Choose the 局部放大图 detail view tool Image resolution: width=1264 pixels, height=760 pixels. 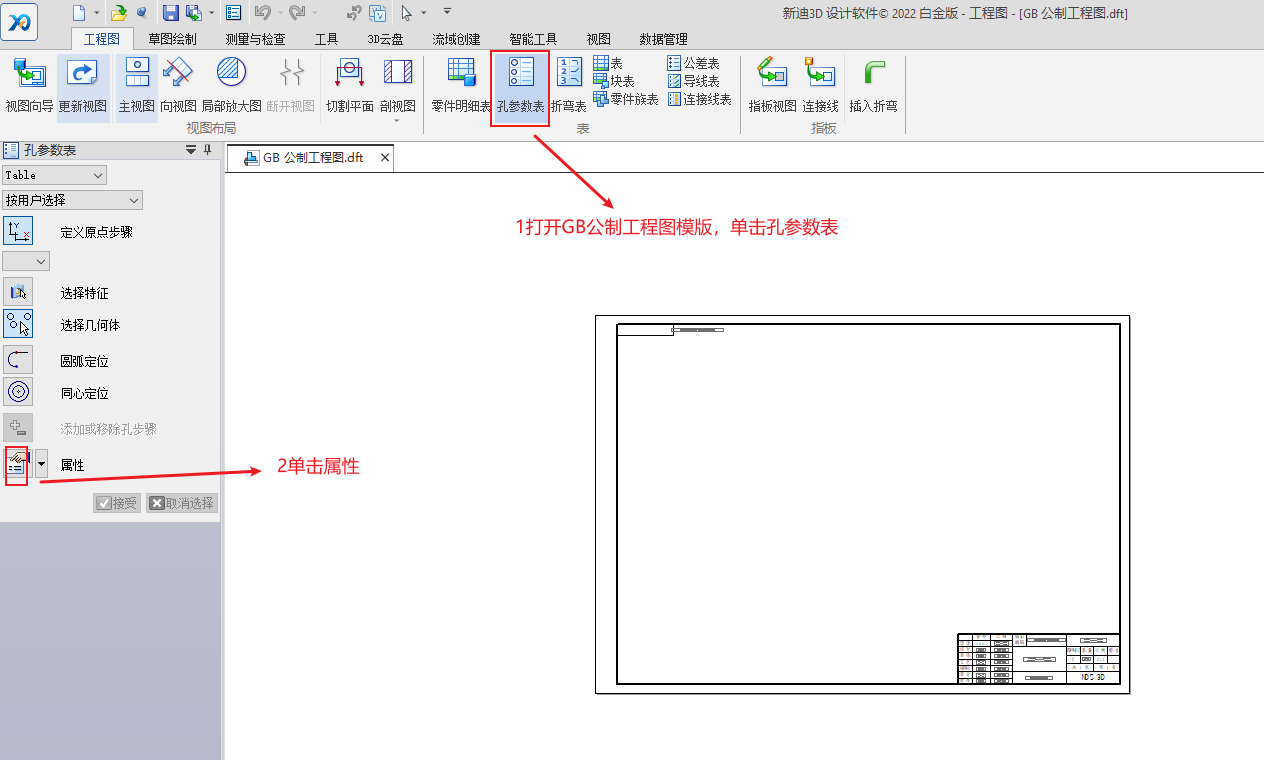click(x=231, y=85)
